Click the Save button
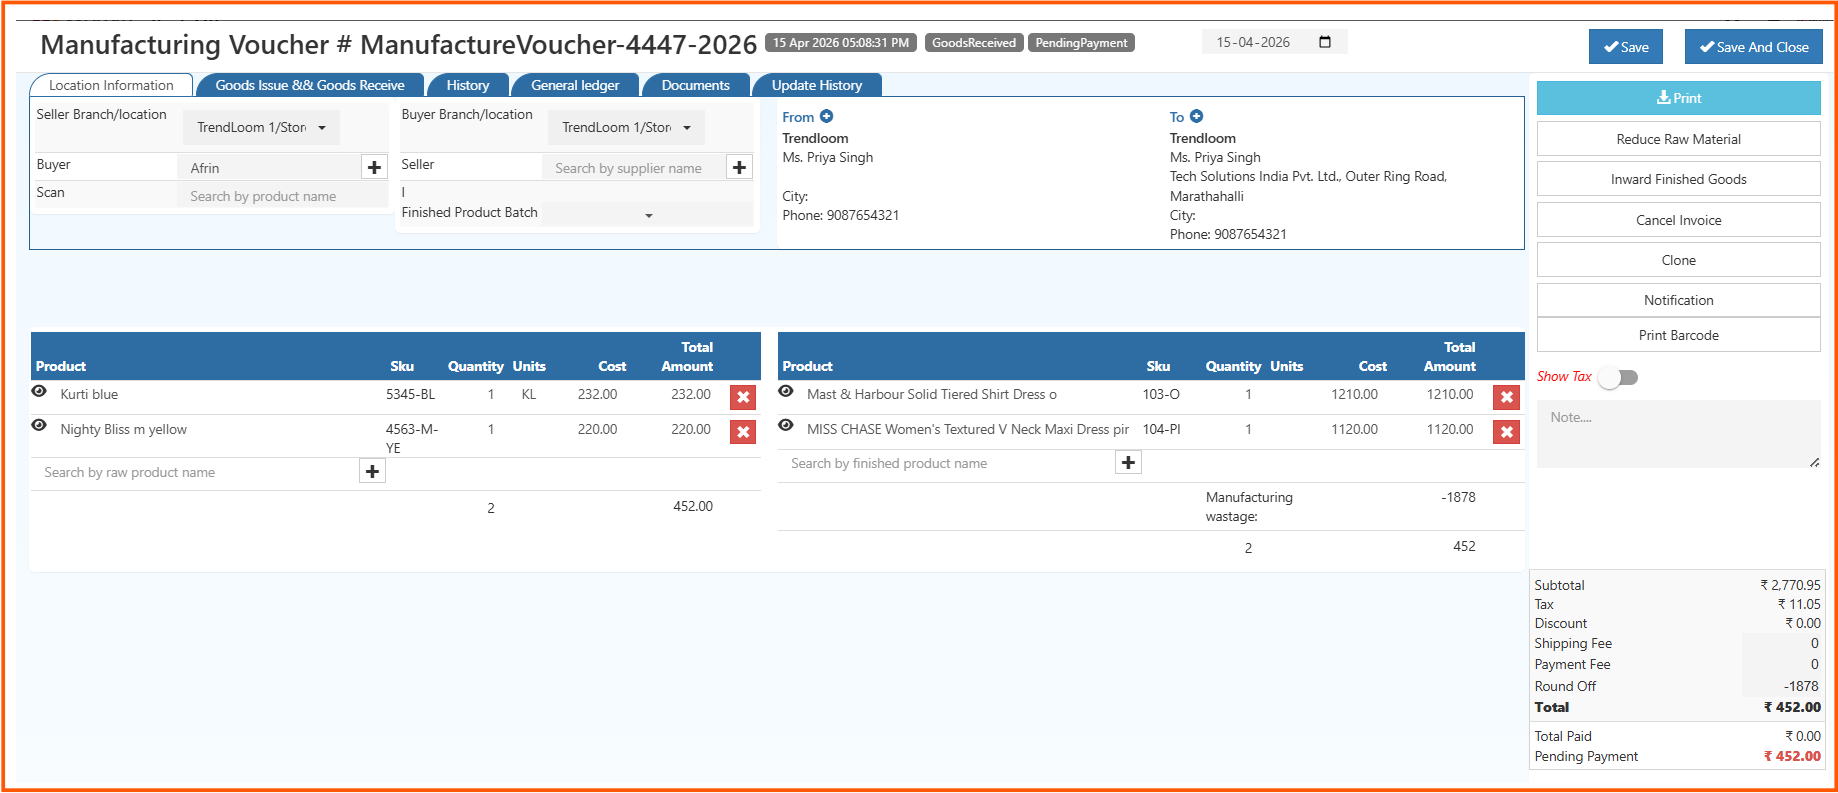 pos(1626,47)
